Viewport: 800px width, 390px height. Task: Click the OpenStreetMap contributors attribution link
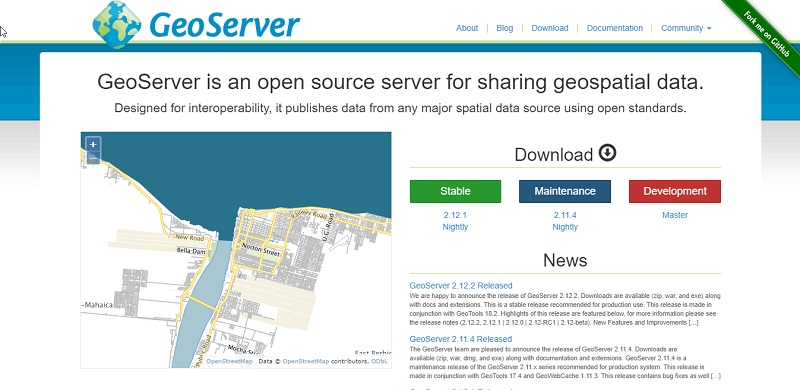[306, 361]
